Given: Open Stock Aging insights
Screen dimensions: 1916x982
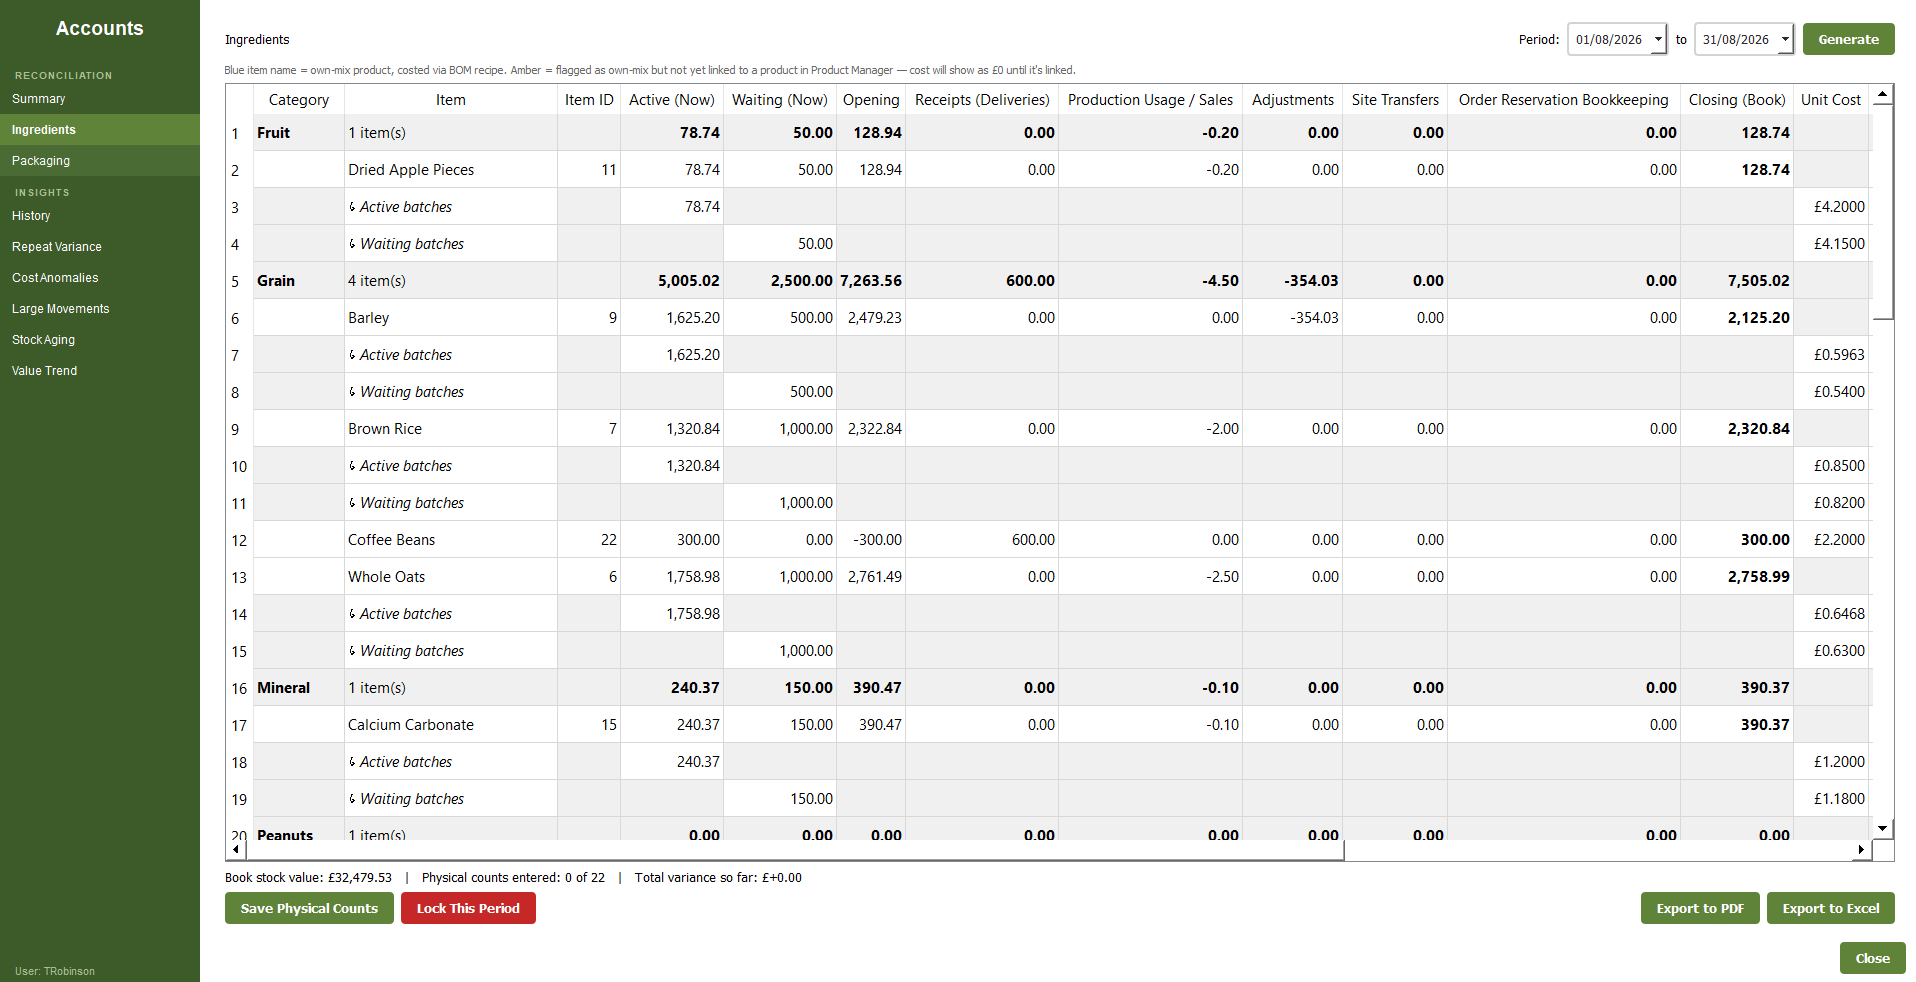Looking at the screenshot, I should 100,340.
